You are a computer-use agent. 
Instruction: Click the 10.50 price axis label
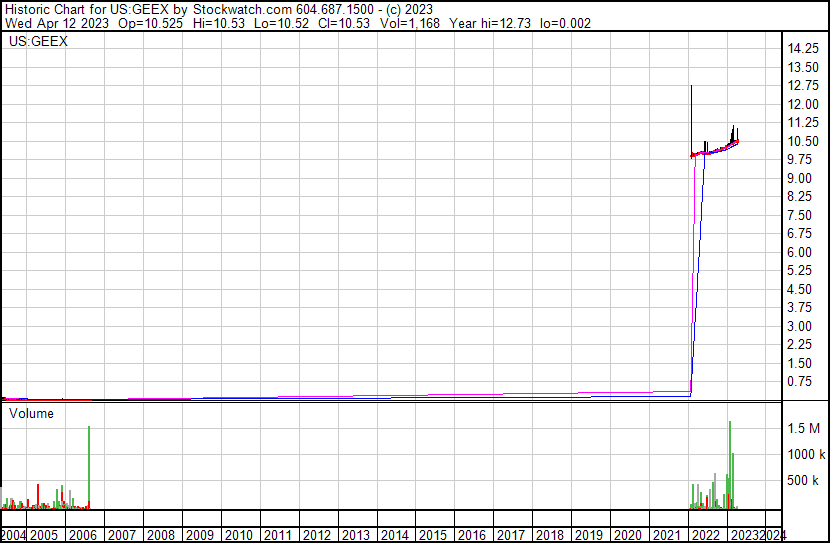(803, 141)
